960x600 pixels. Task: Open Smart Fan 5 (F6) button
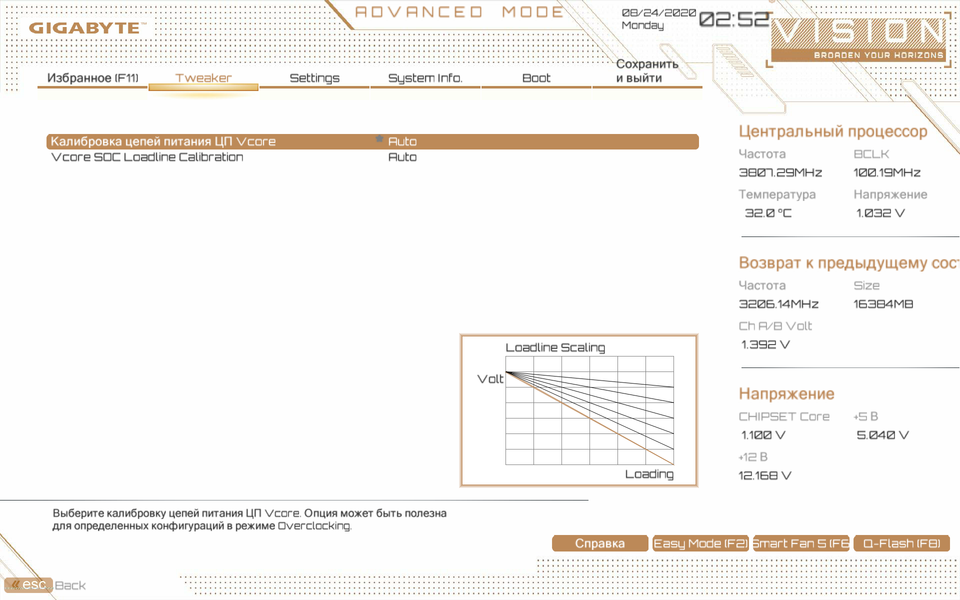801,544
